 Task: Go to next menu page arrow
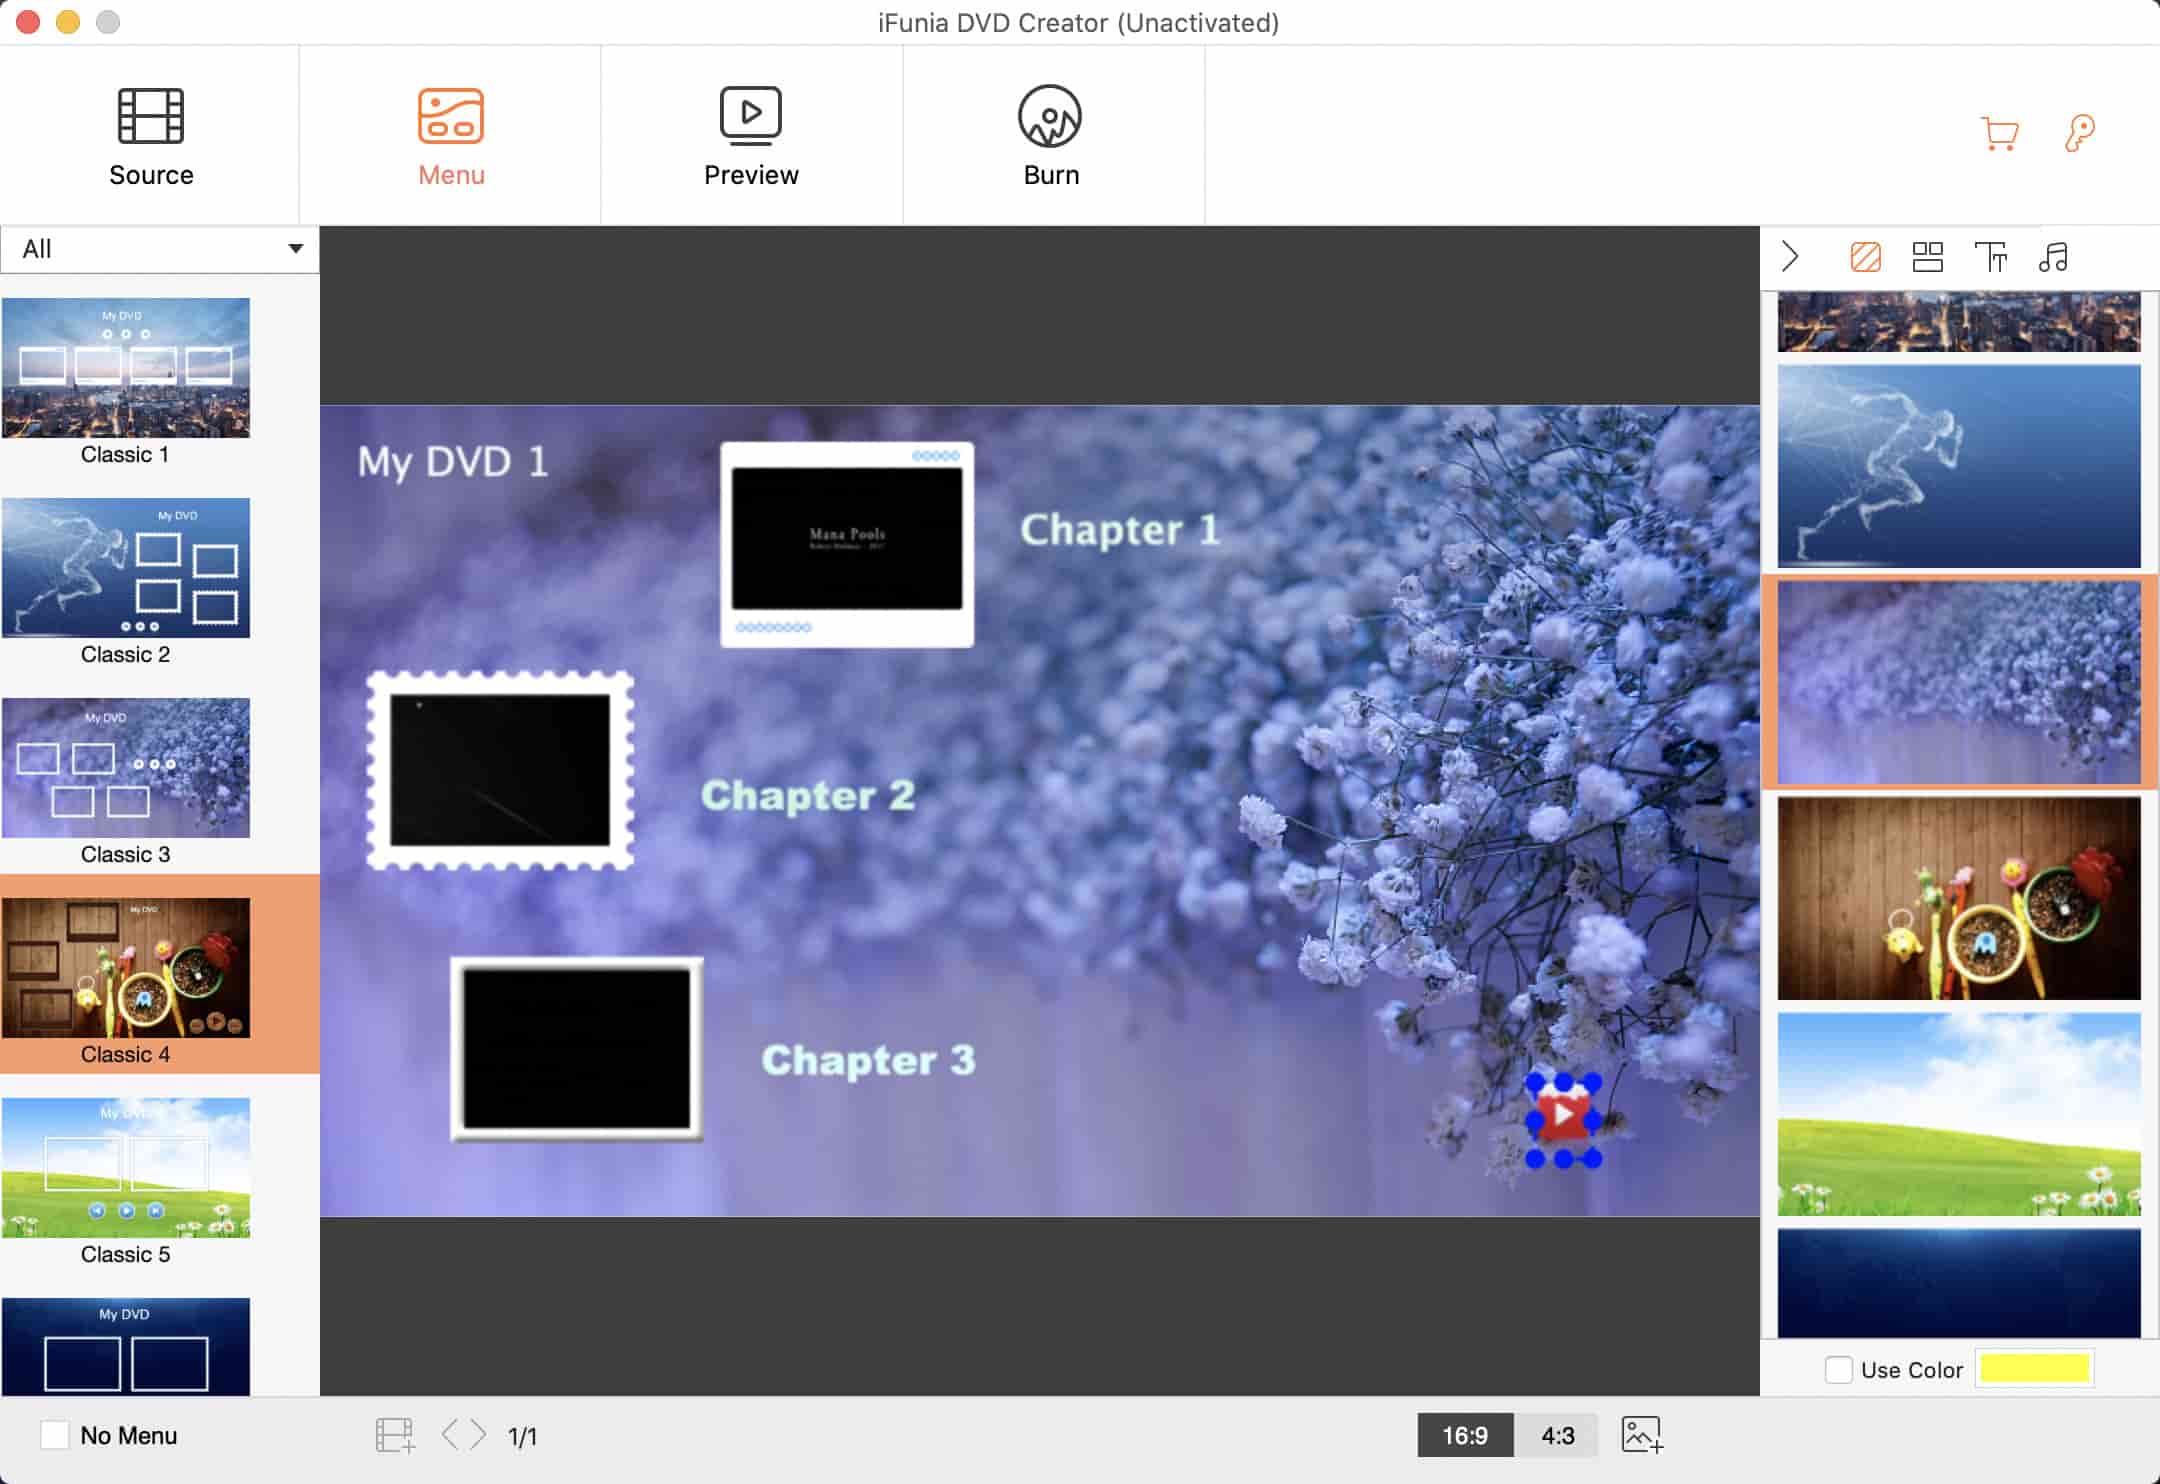click(x=479, y=1435)
